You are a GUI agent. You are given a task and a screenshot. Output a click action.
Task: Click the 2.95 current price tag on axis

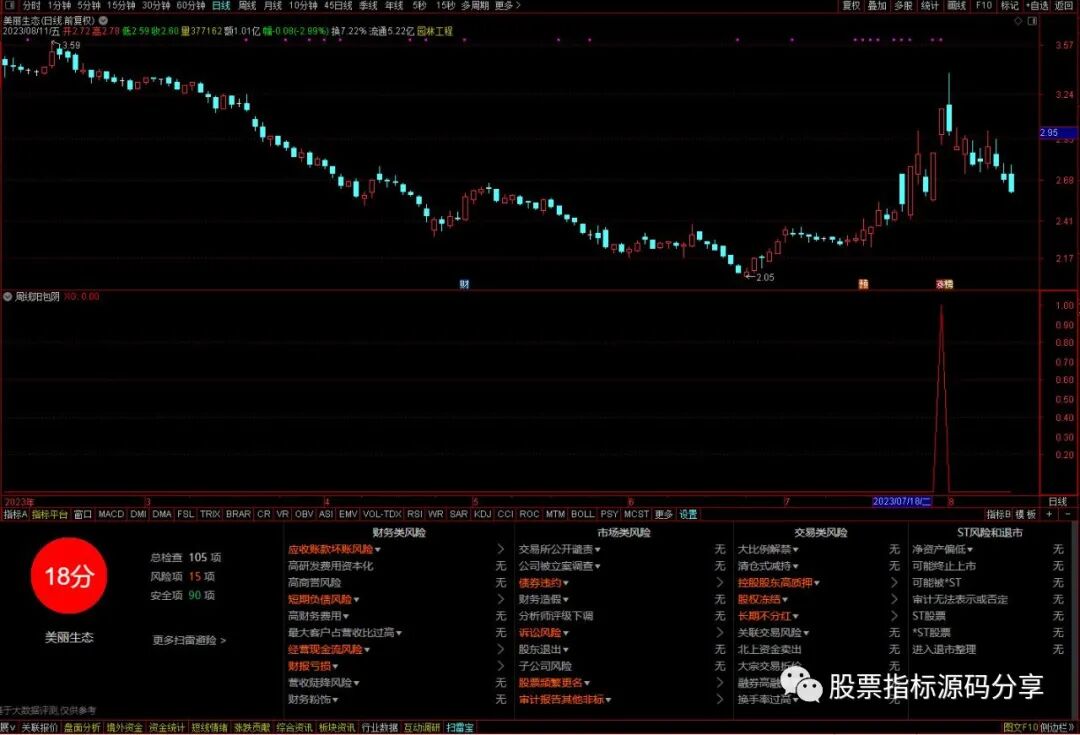[1058, 133]
